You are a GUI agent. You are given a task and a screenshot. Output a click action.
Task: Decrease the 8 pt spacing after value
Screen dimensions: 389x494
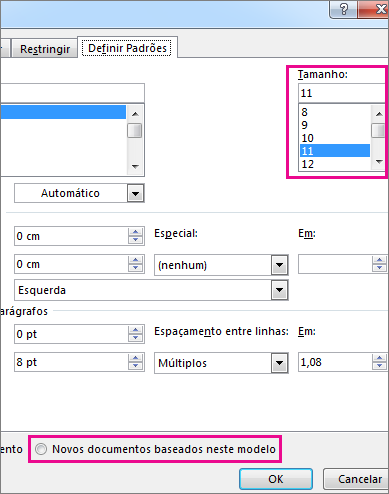pyautogui.click(x=135, y=366)
